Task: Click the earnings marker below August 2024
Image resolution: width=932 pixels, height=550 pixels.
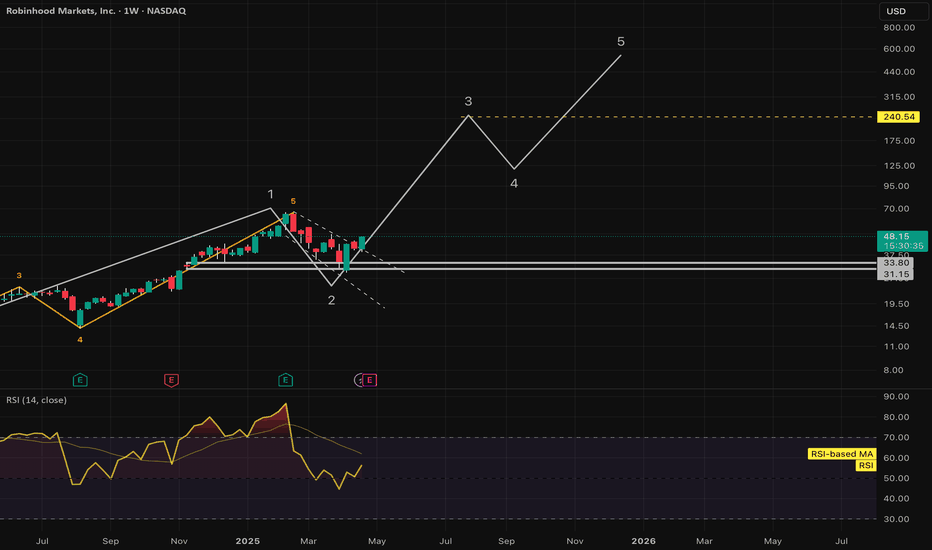Action: pyautogui.click(x=80, y=380)
